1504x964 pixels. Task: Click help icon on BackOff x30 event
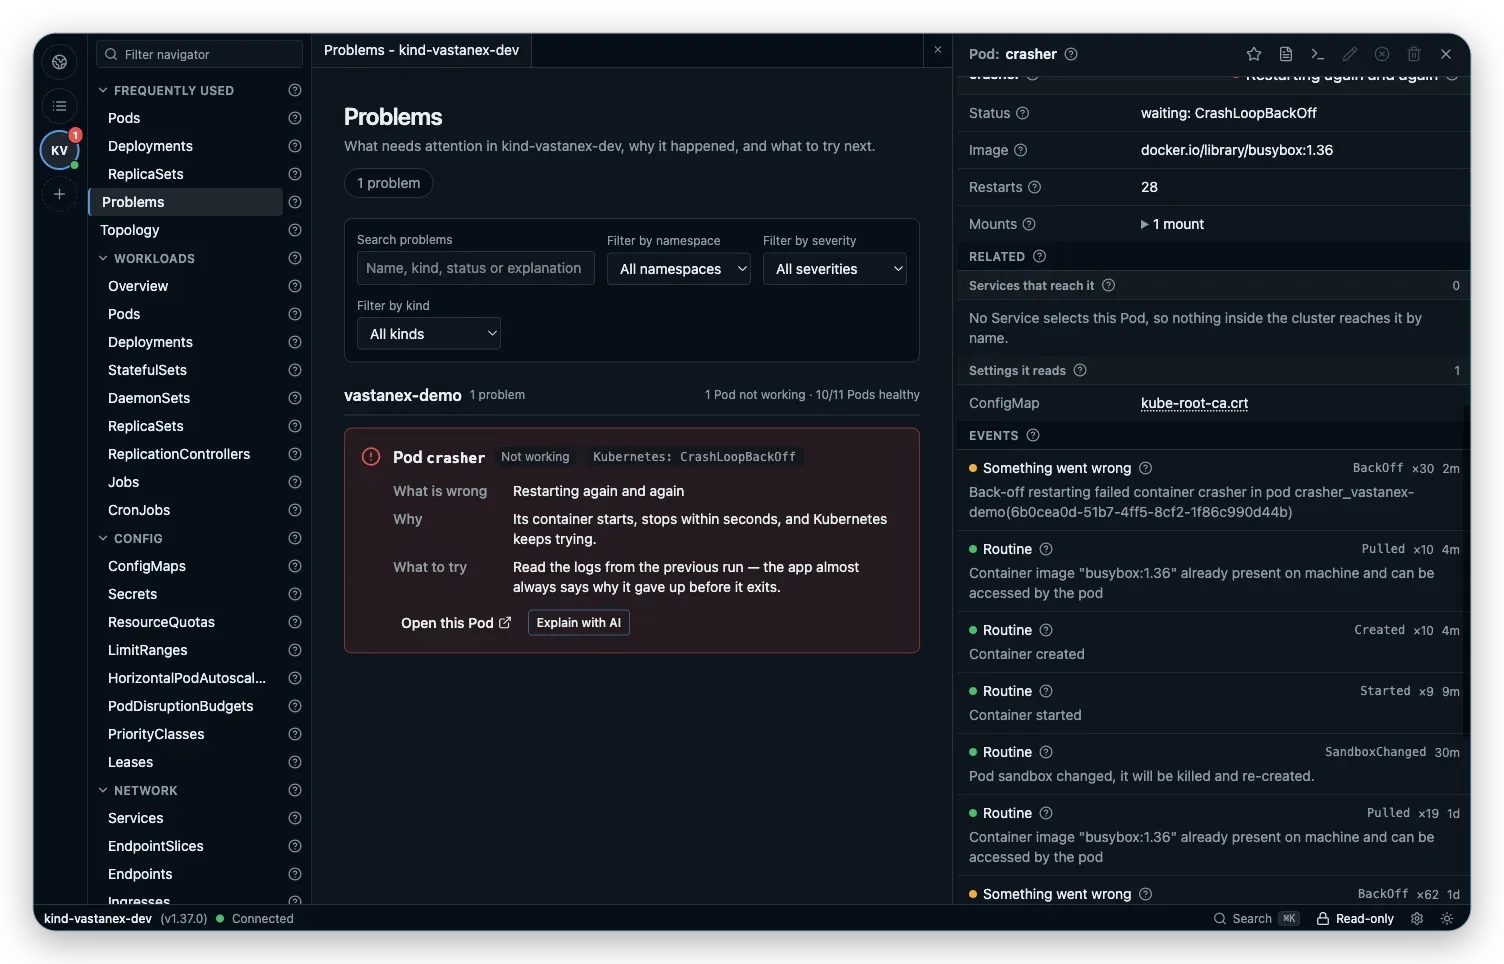point(1146,468)
